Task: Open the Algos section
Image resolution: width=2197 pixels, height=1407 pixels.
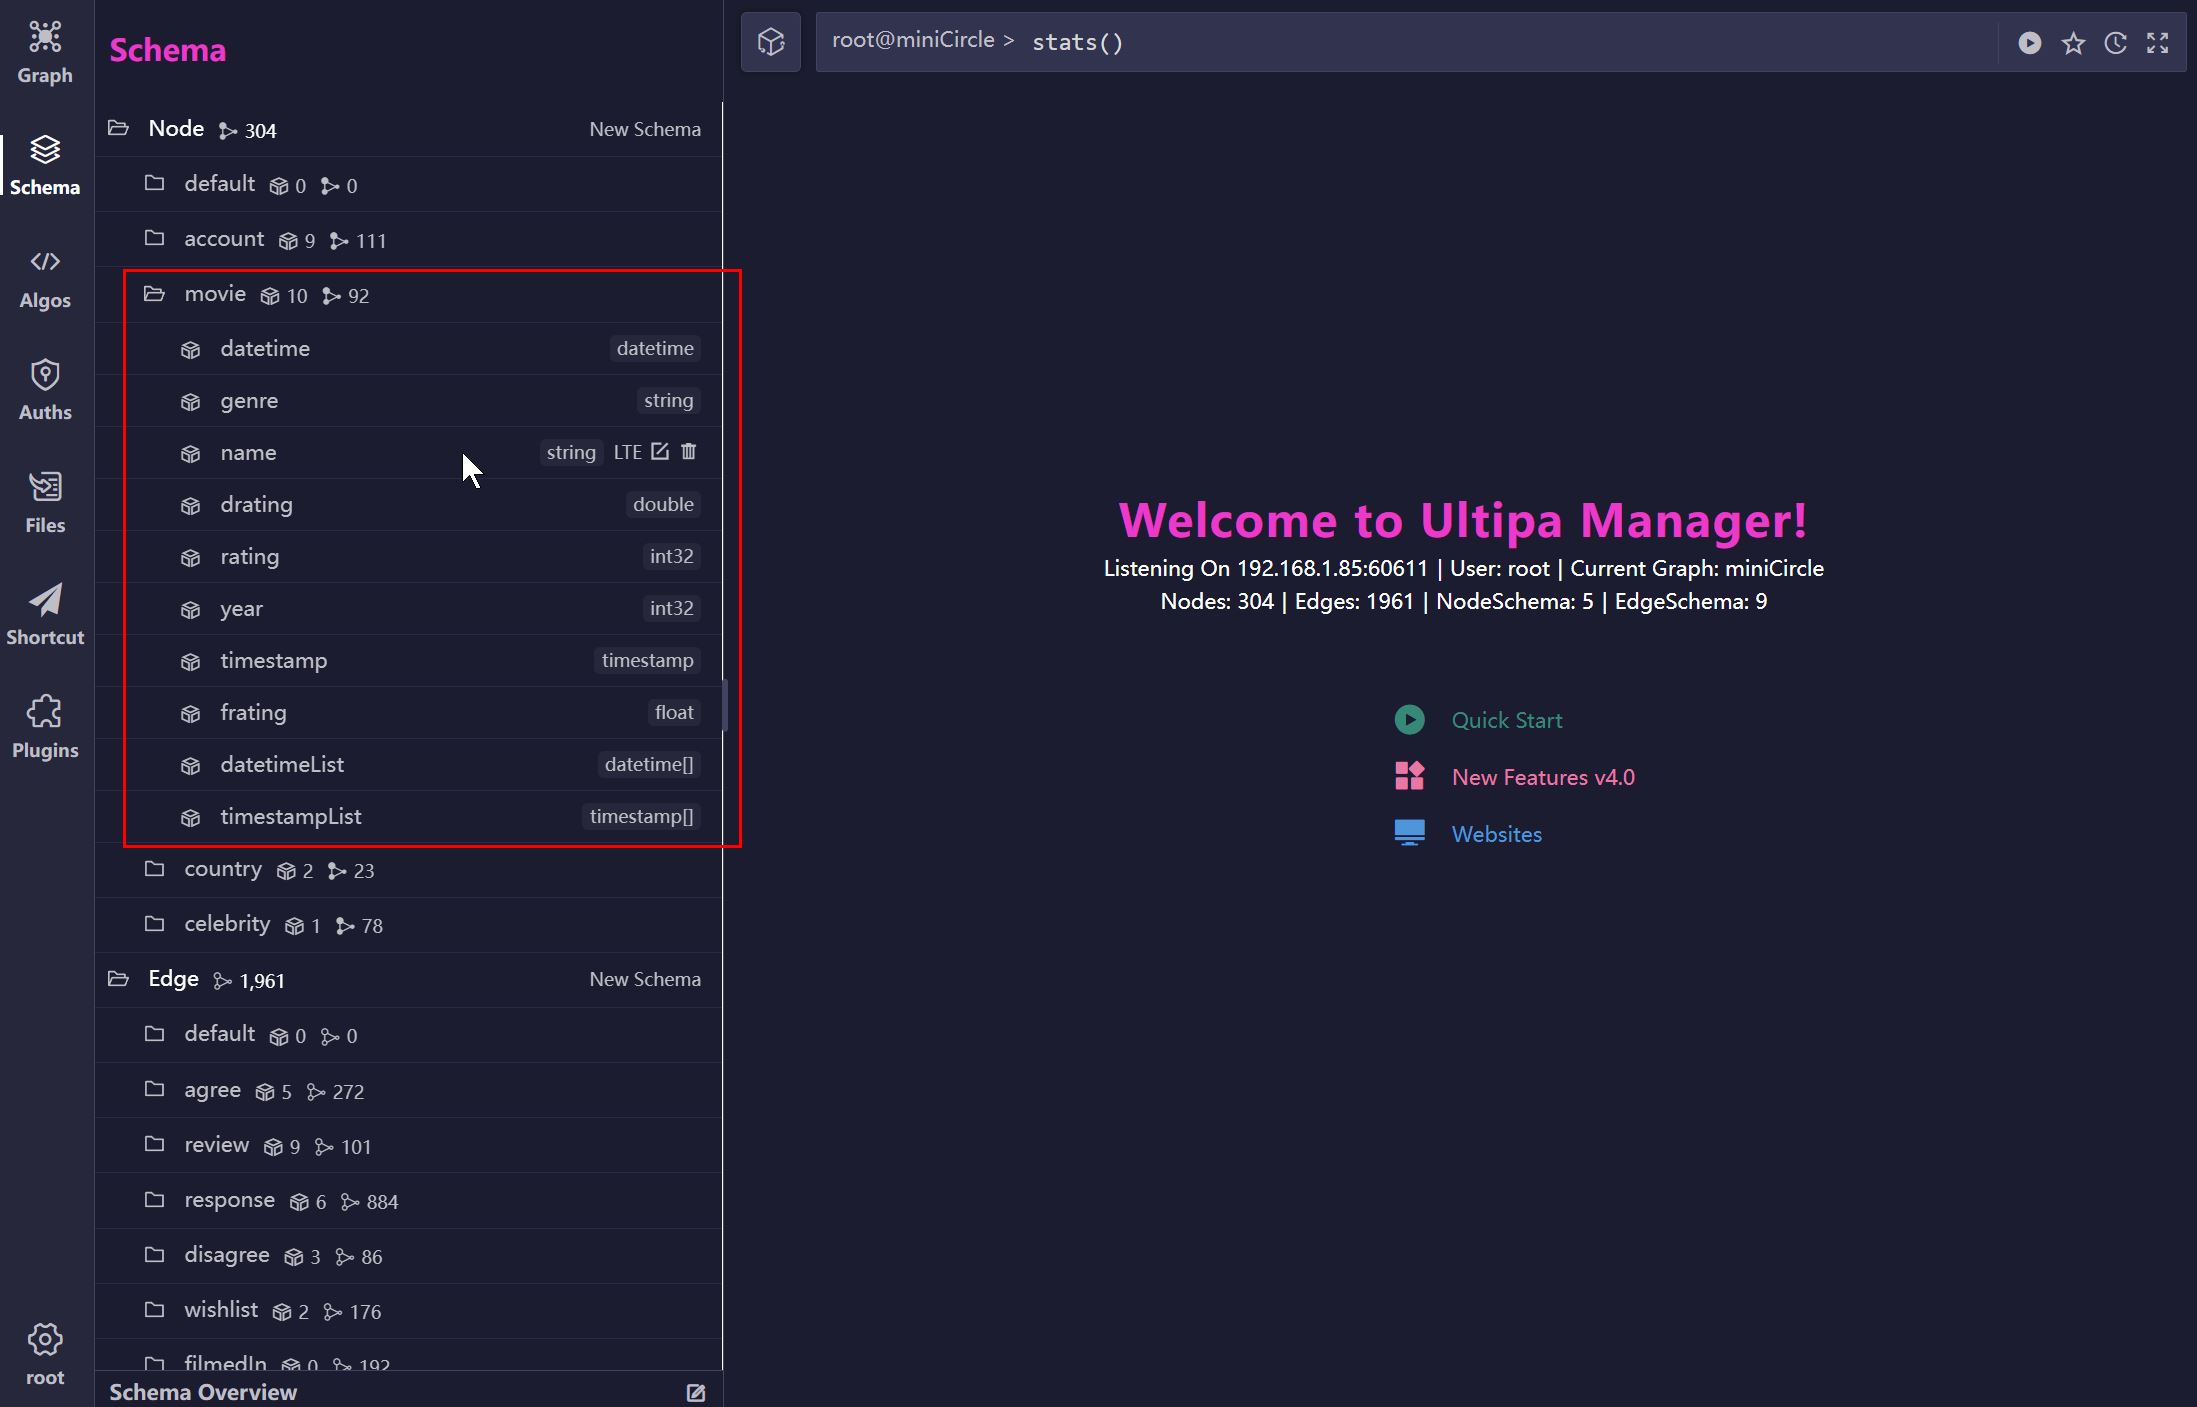Action: click(45, 280)
